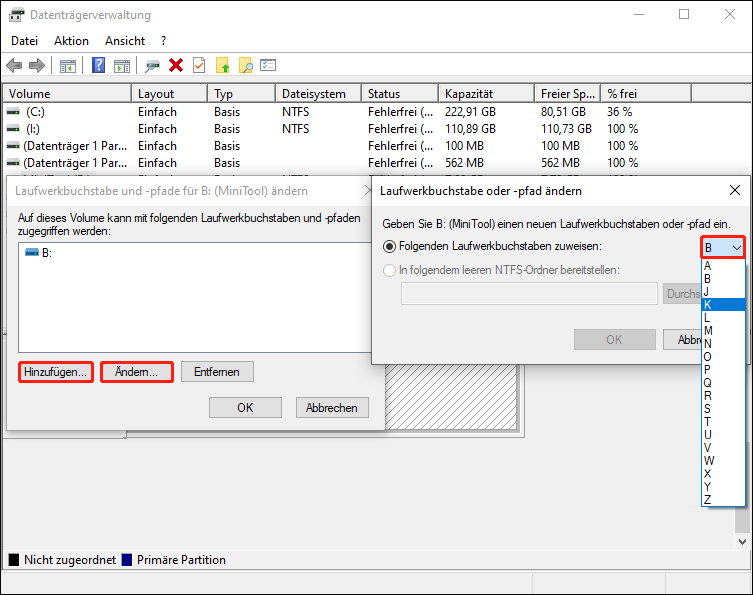The image size is (753, 595).
Task: Open the Ansicht menu
Action: coord(125,41)
